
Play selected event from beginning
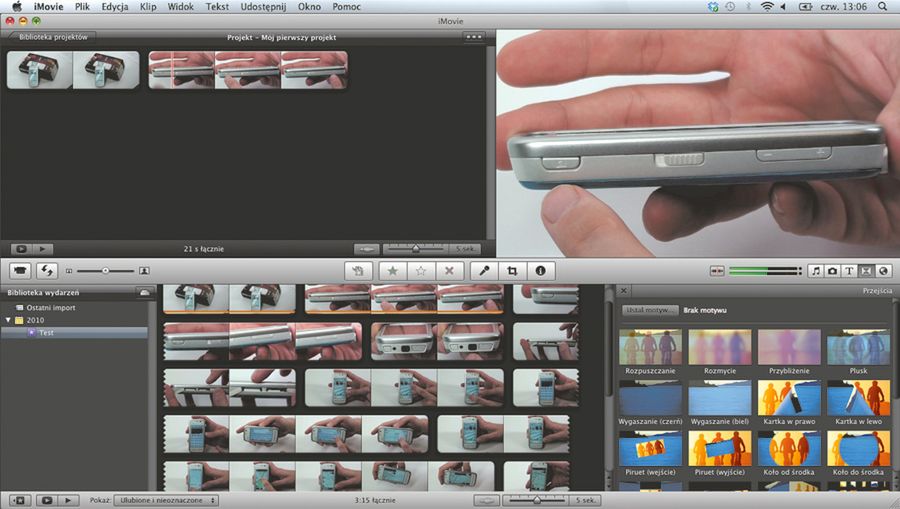tap(68, 500)
